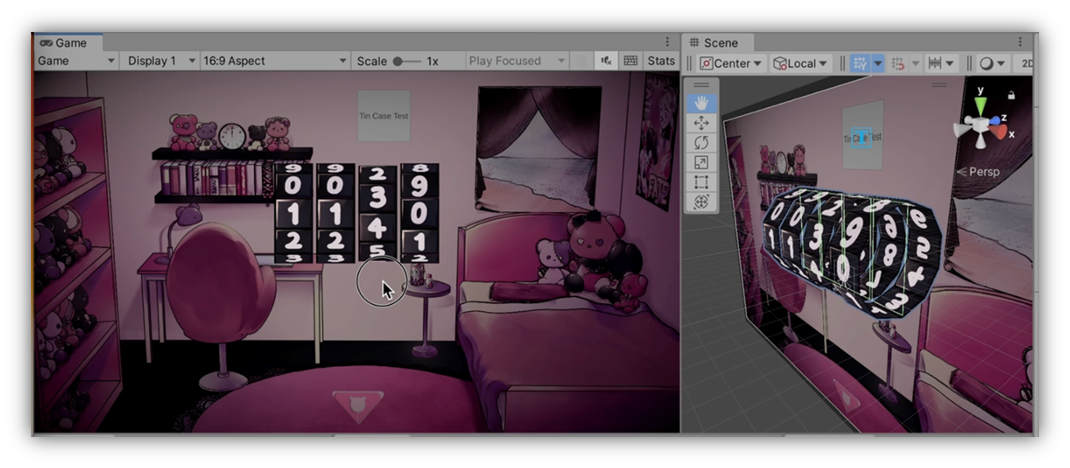The width and height of the screenshot is (1070, 468).
Task: Open the Display 1 dropdown
Action: (160, 61)
